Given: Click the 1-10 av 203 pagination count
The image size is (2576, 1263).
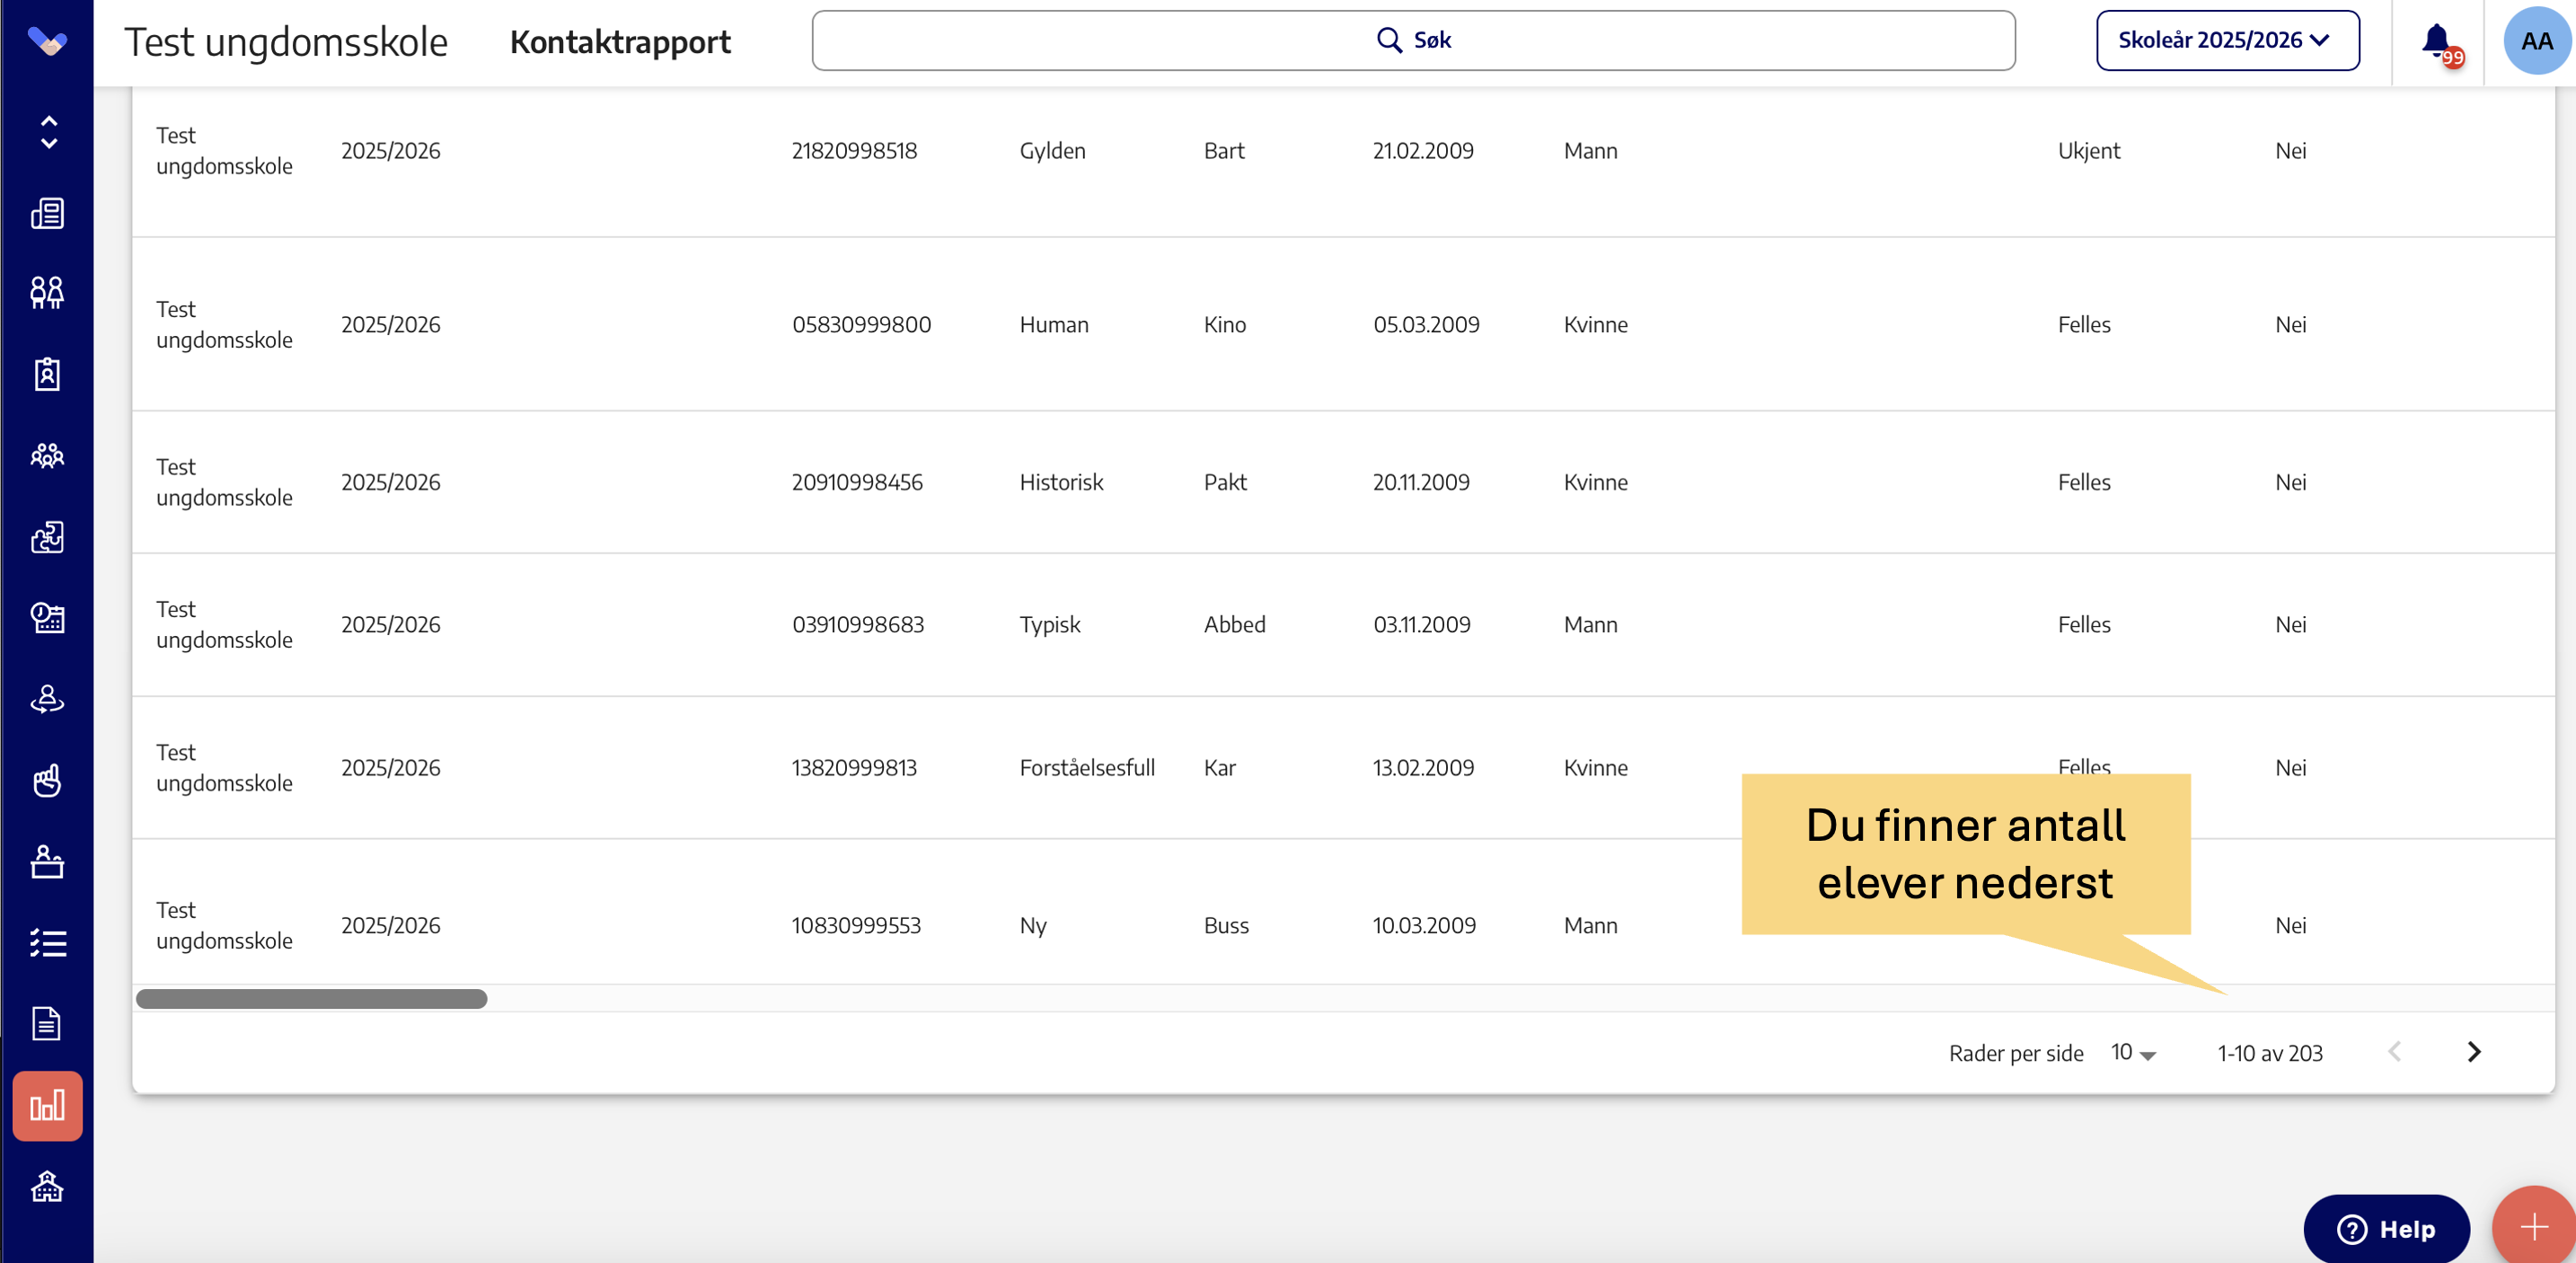Looking at the screenshot, I should pyautogui.click(x=2270, y=1054).
